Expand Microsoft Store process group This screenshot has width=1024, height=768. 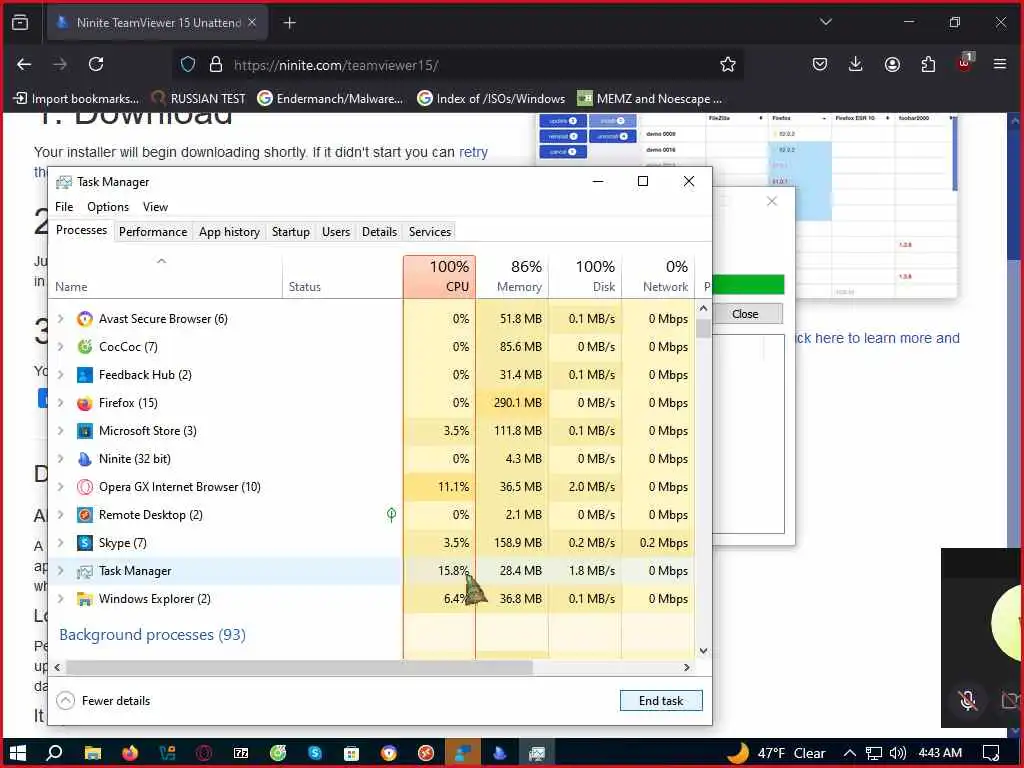pos(61,431)
